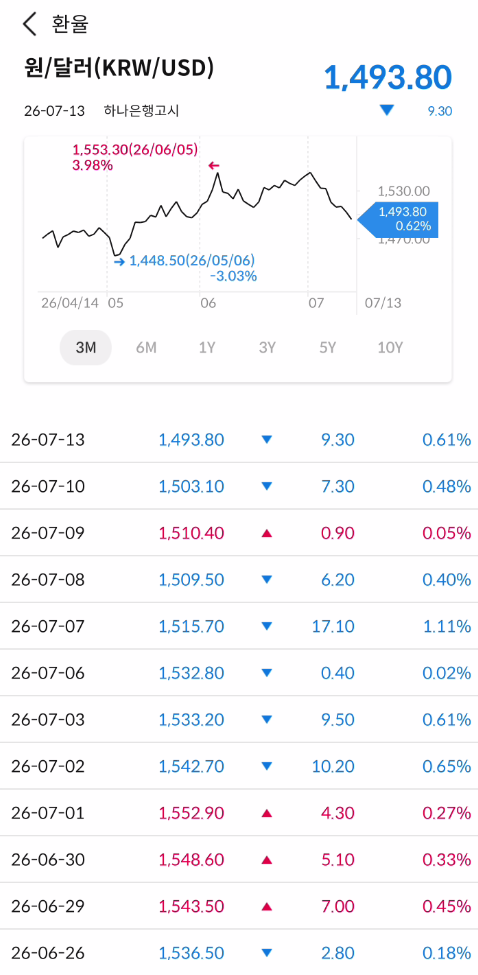Choose the 5Y chart period
Image resolution: width=478 pixels, height=975 pixels.
(328, 348)
